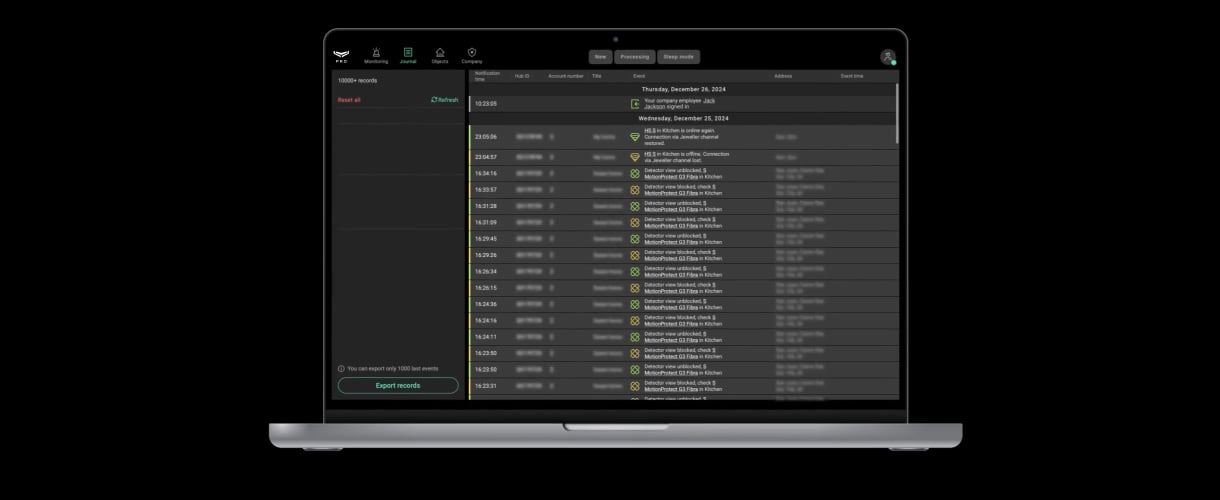Click the Wednesday, December 25, 2024 date header

coord(684,118)
